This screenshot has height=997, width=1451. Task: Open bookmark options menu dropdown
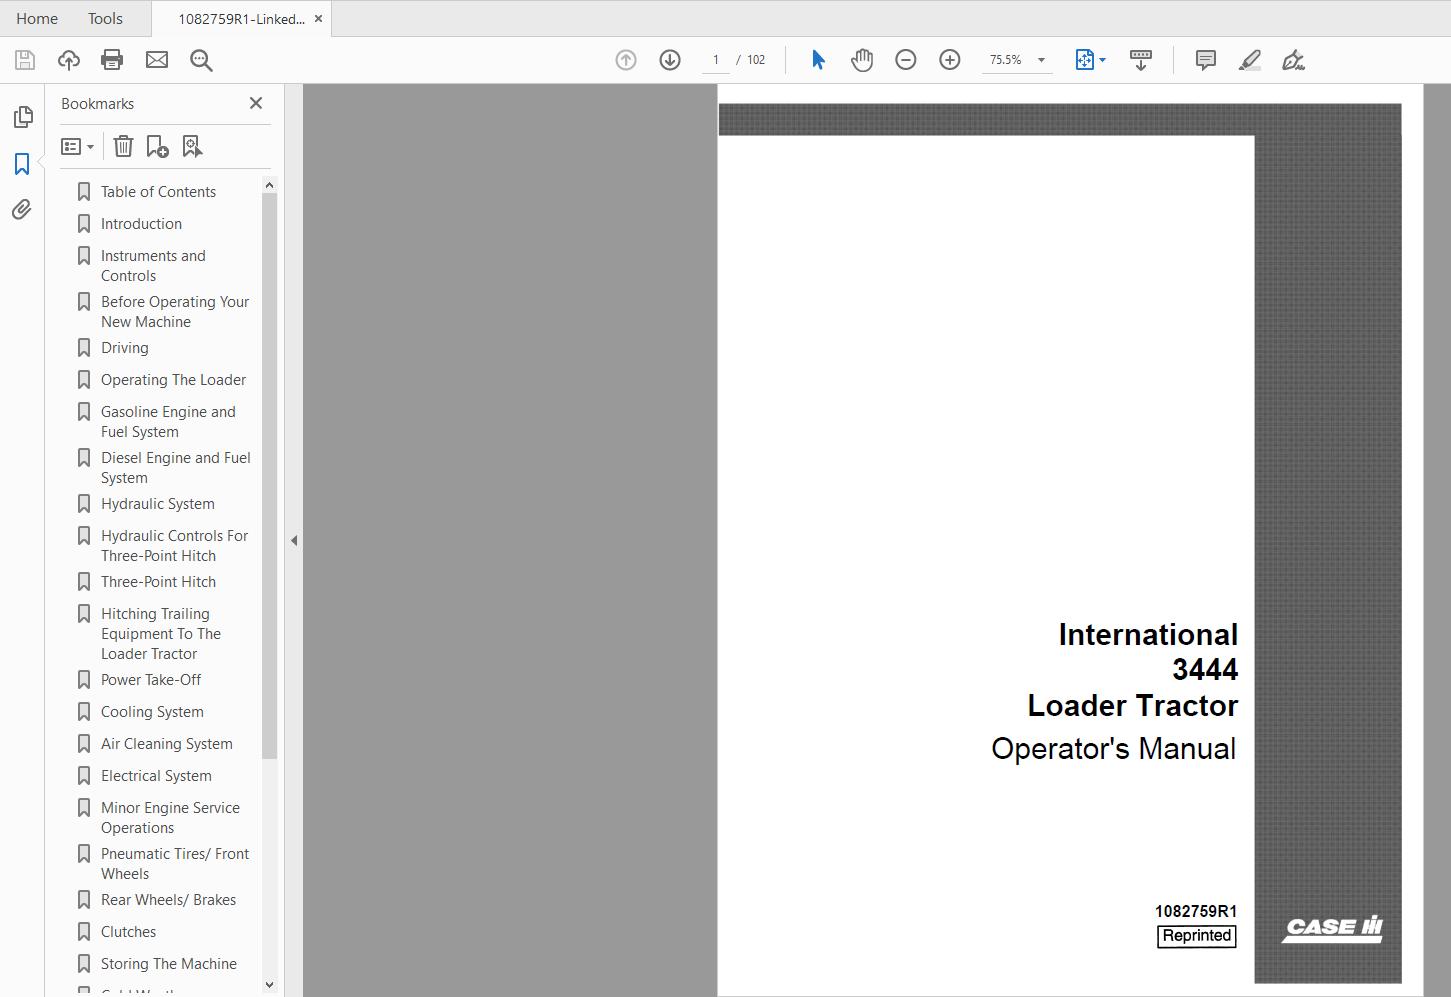[77, 147]
